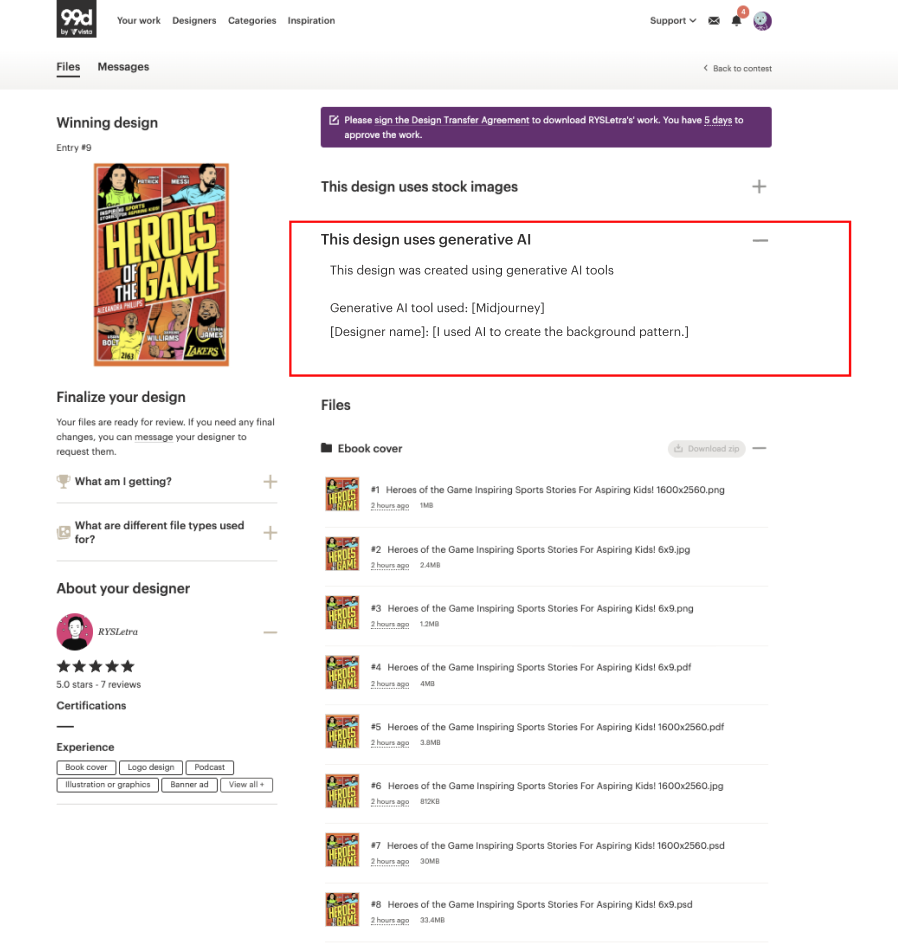Open the winning design cover thumbnail

161,264
